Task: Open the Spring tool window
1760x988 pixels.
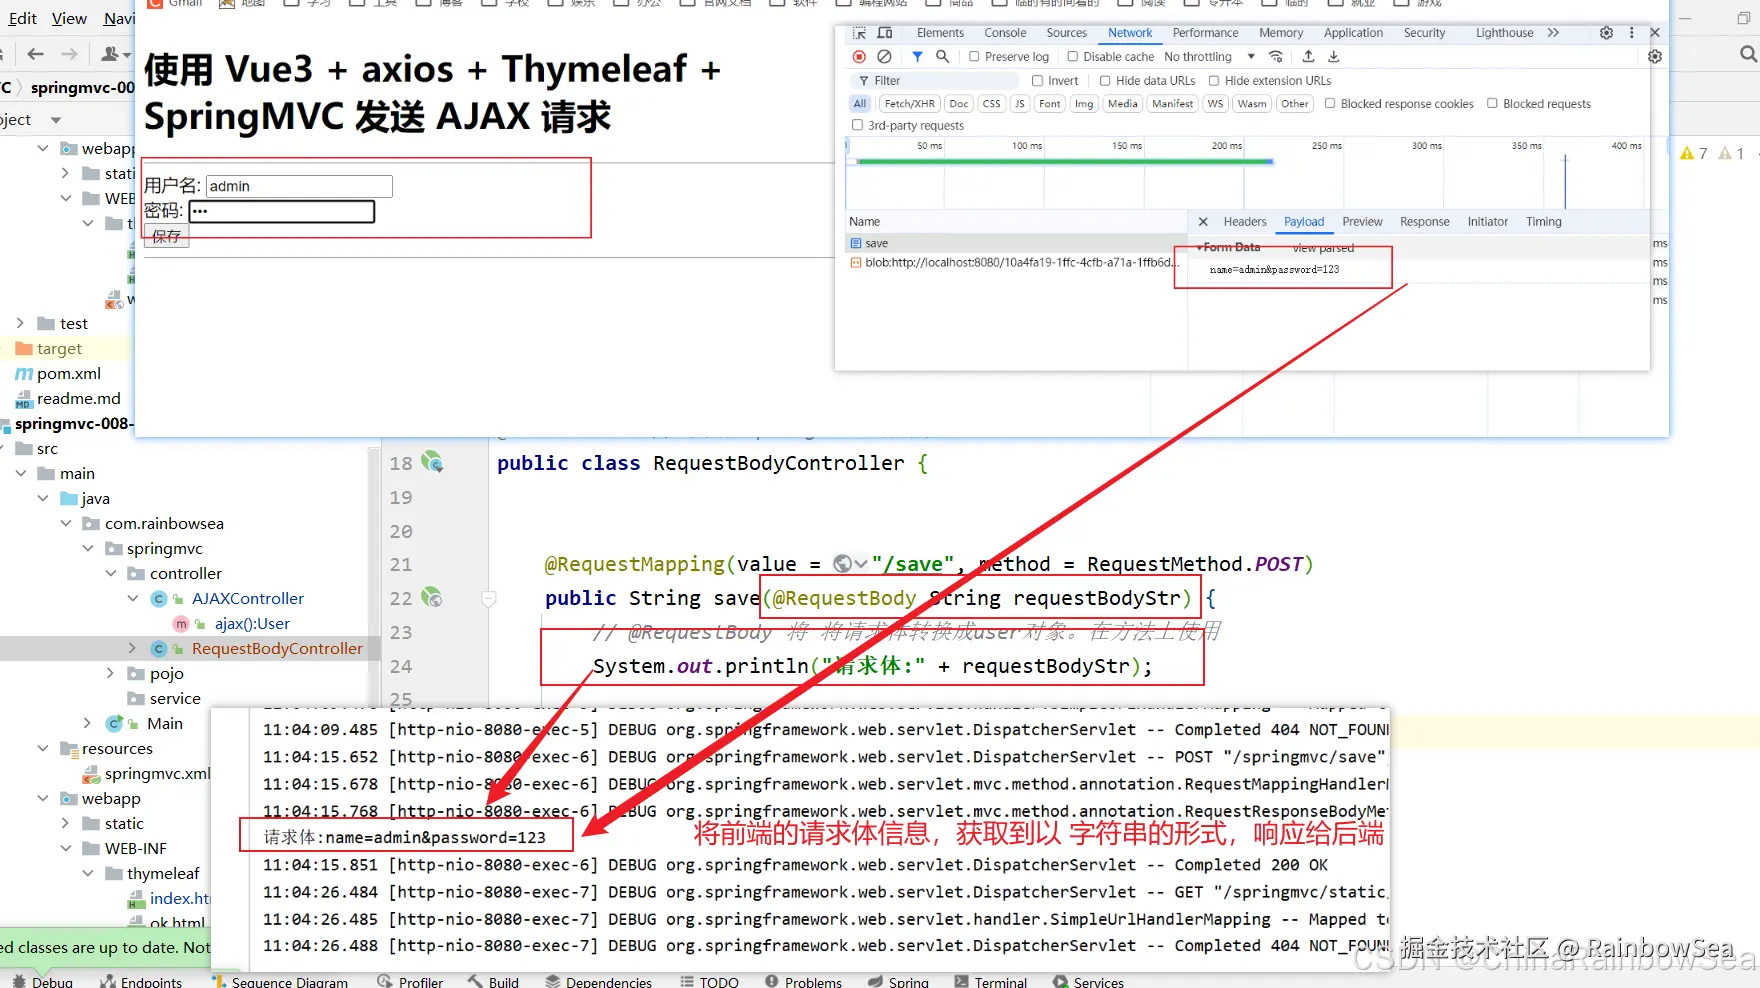Action: [x=899, y=982]
